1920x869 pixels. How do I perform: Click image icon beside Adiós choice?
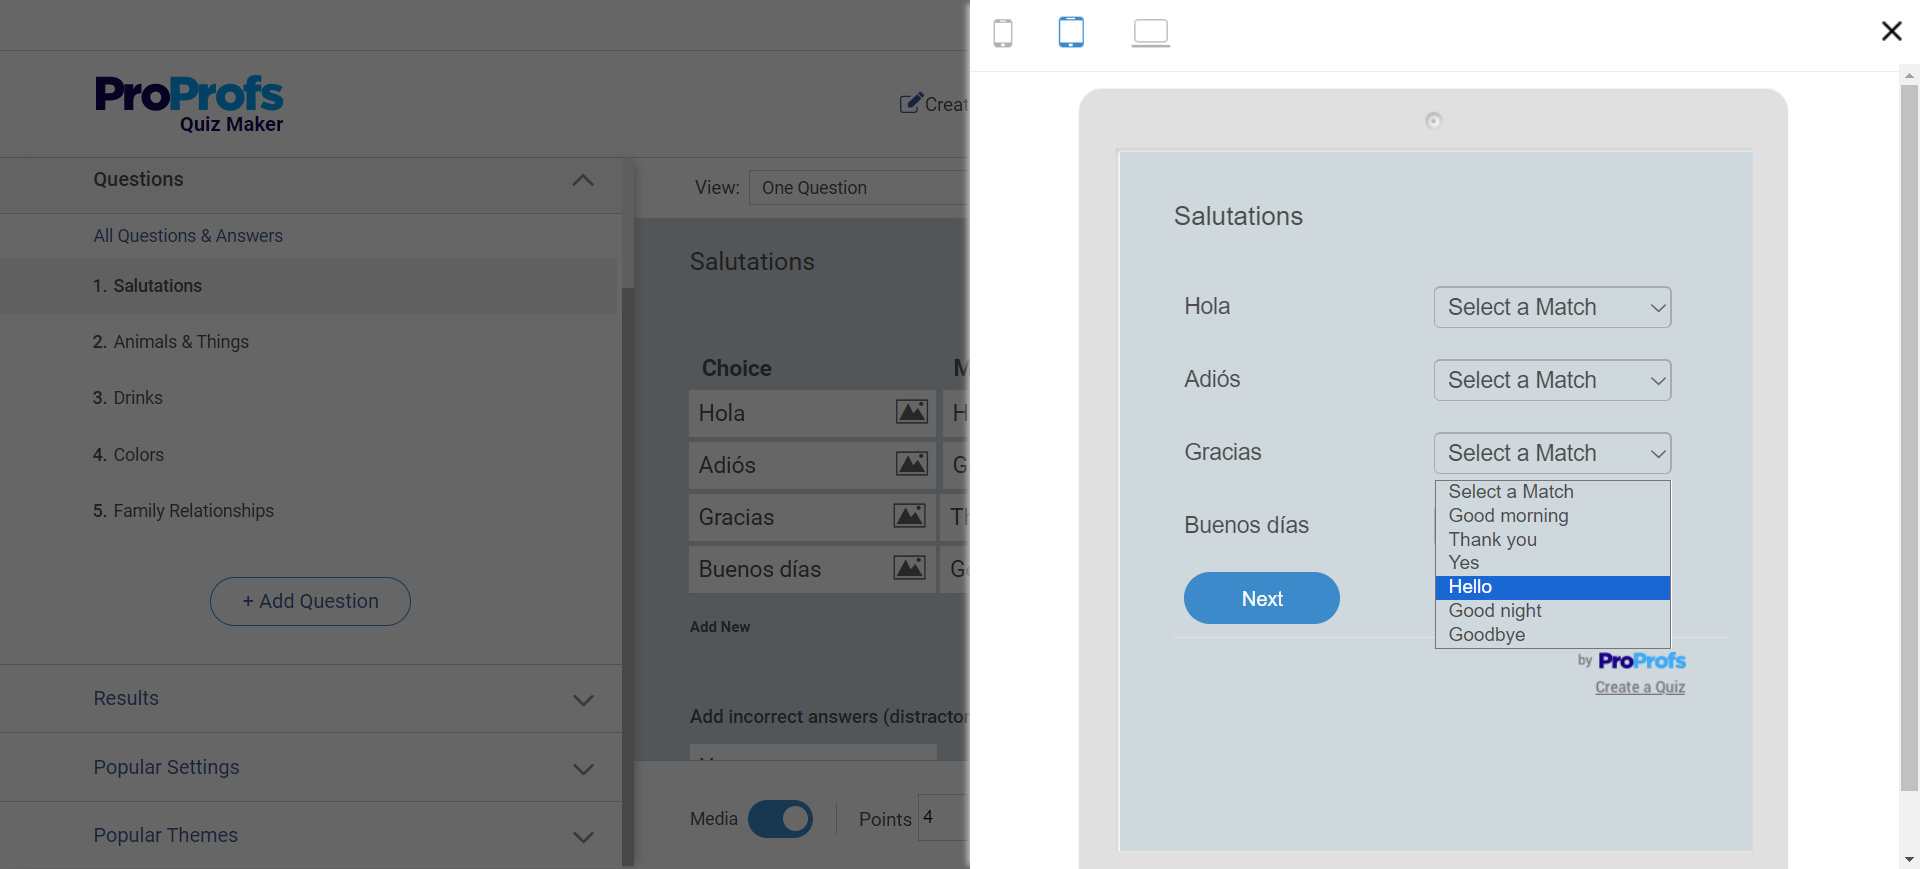coord(911,464)
